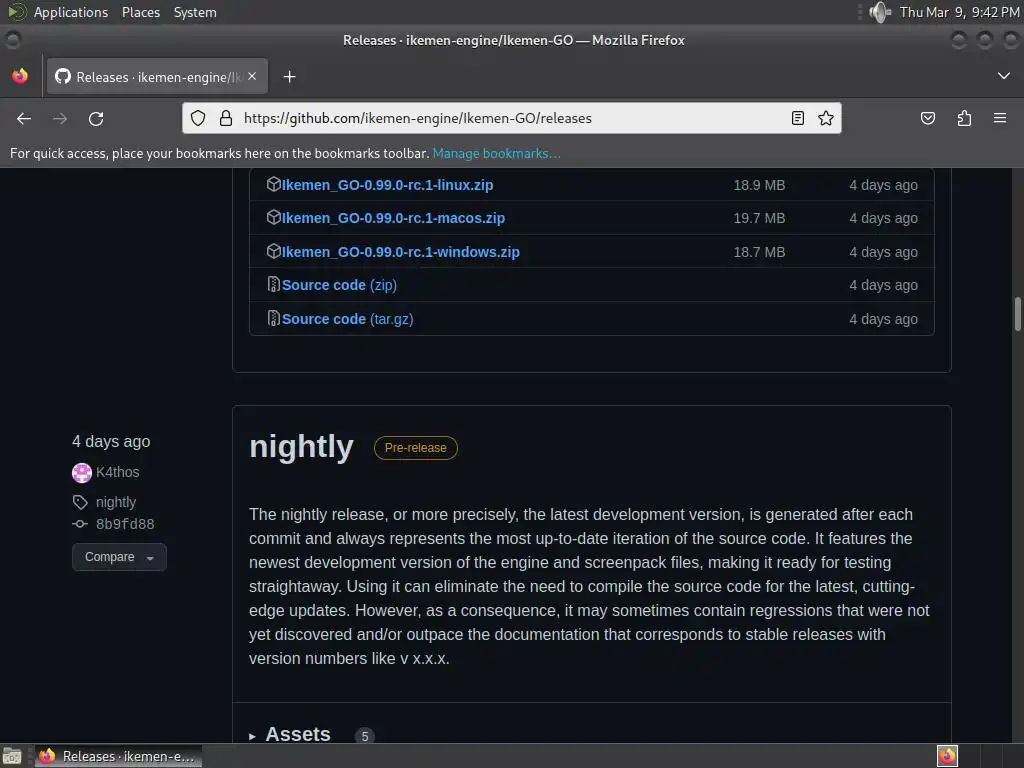The image size is (1024, 768).
Task: Click the show desktop icon in bottom panel
Action: (x=12, y=756)
